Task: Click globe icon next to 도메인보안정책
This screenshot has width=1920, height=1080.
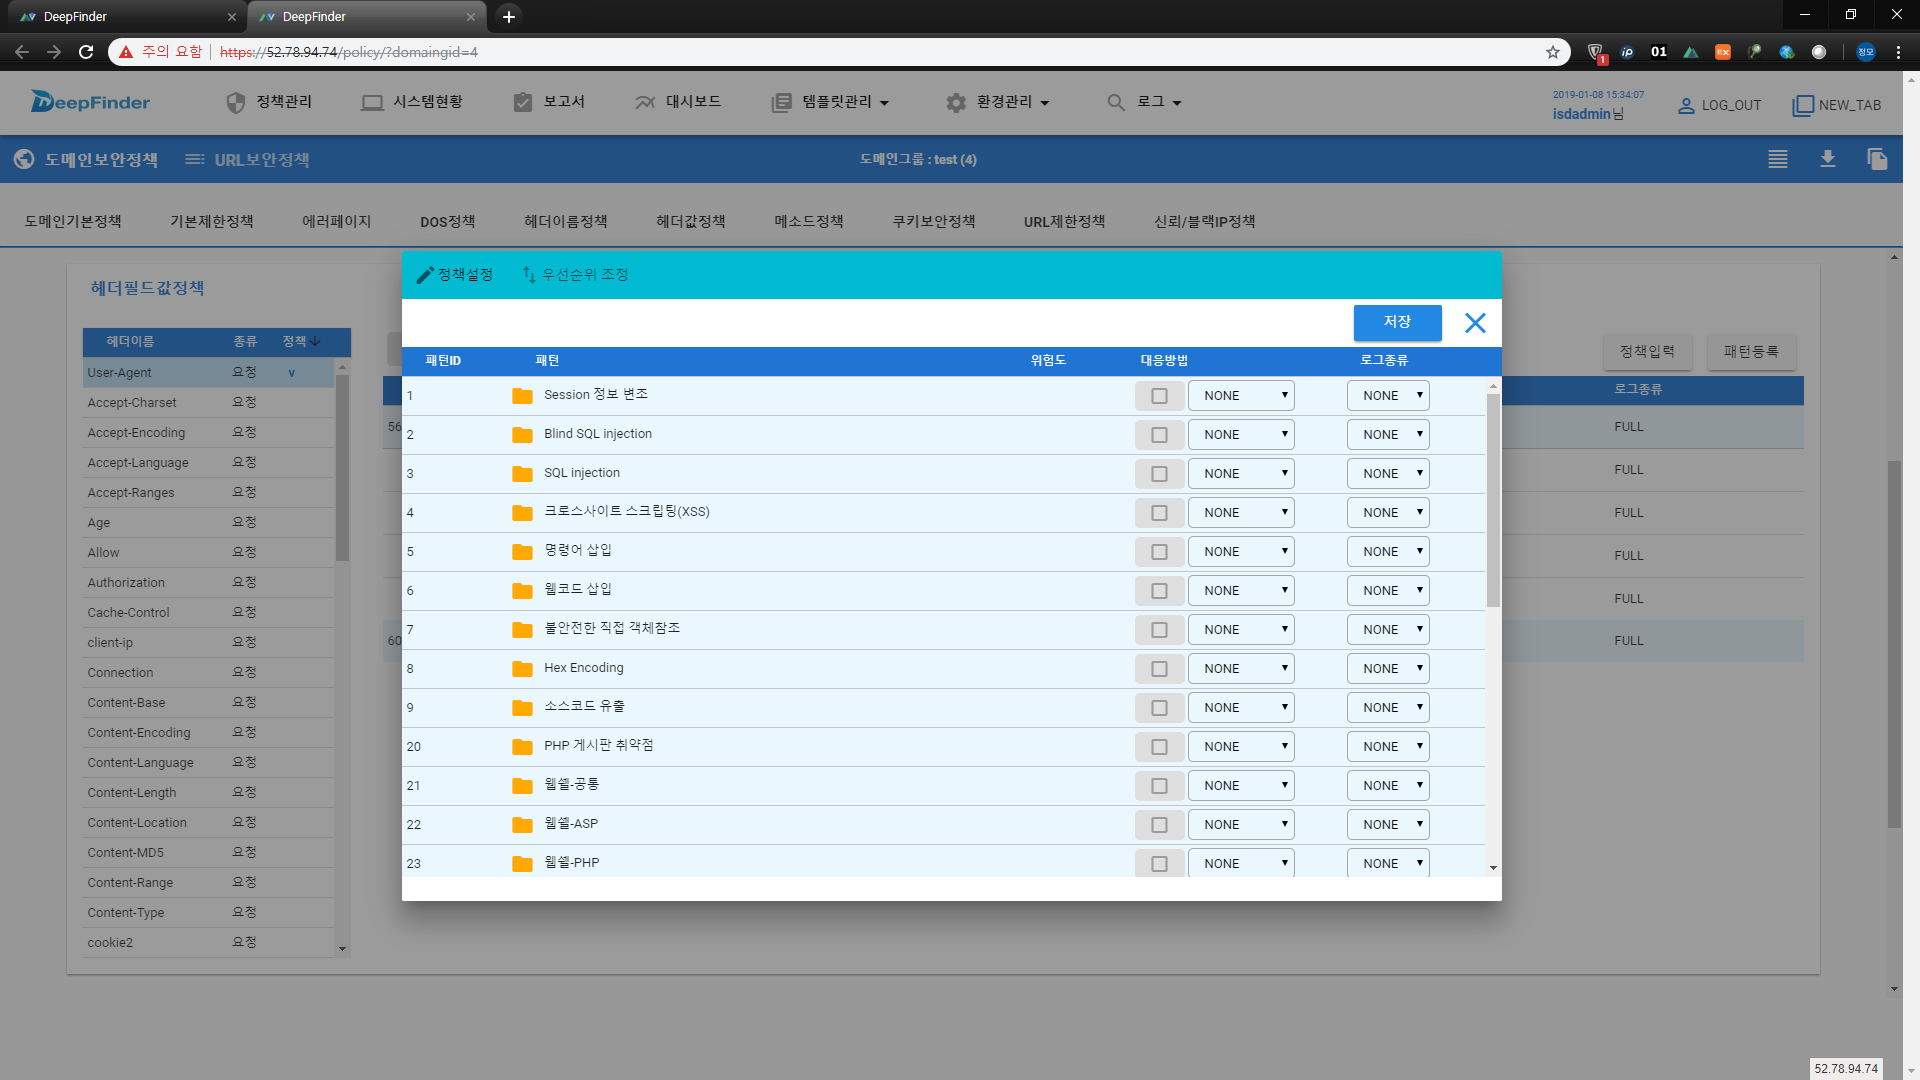Action: point(24,159)
